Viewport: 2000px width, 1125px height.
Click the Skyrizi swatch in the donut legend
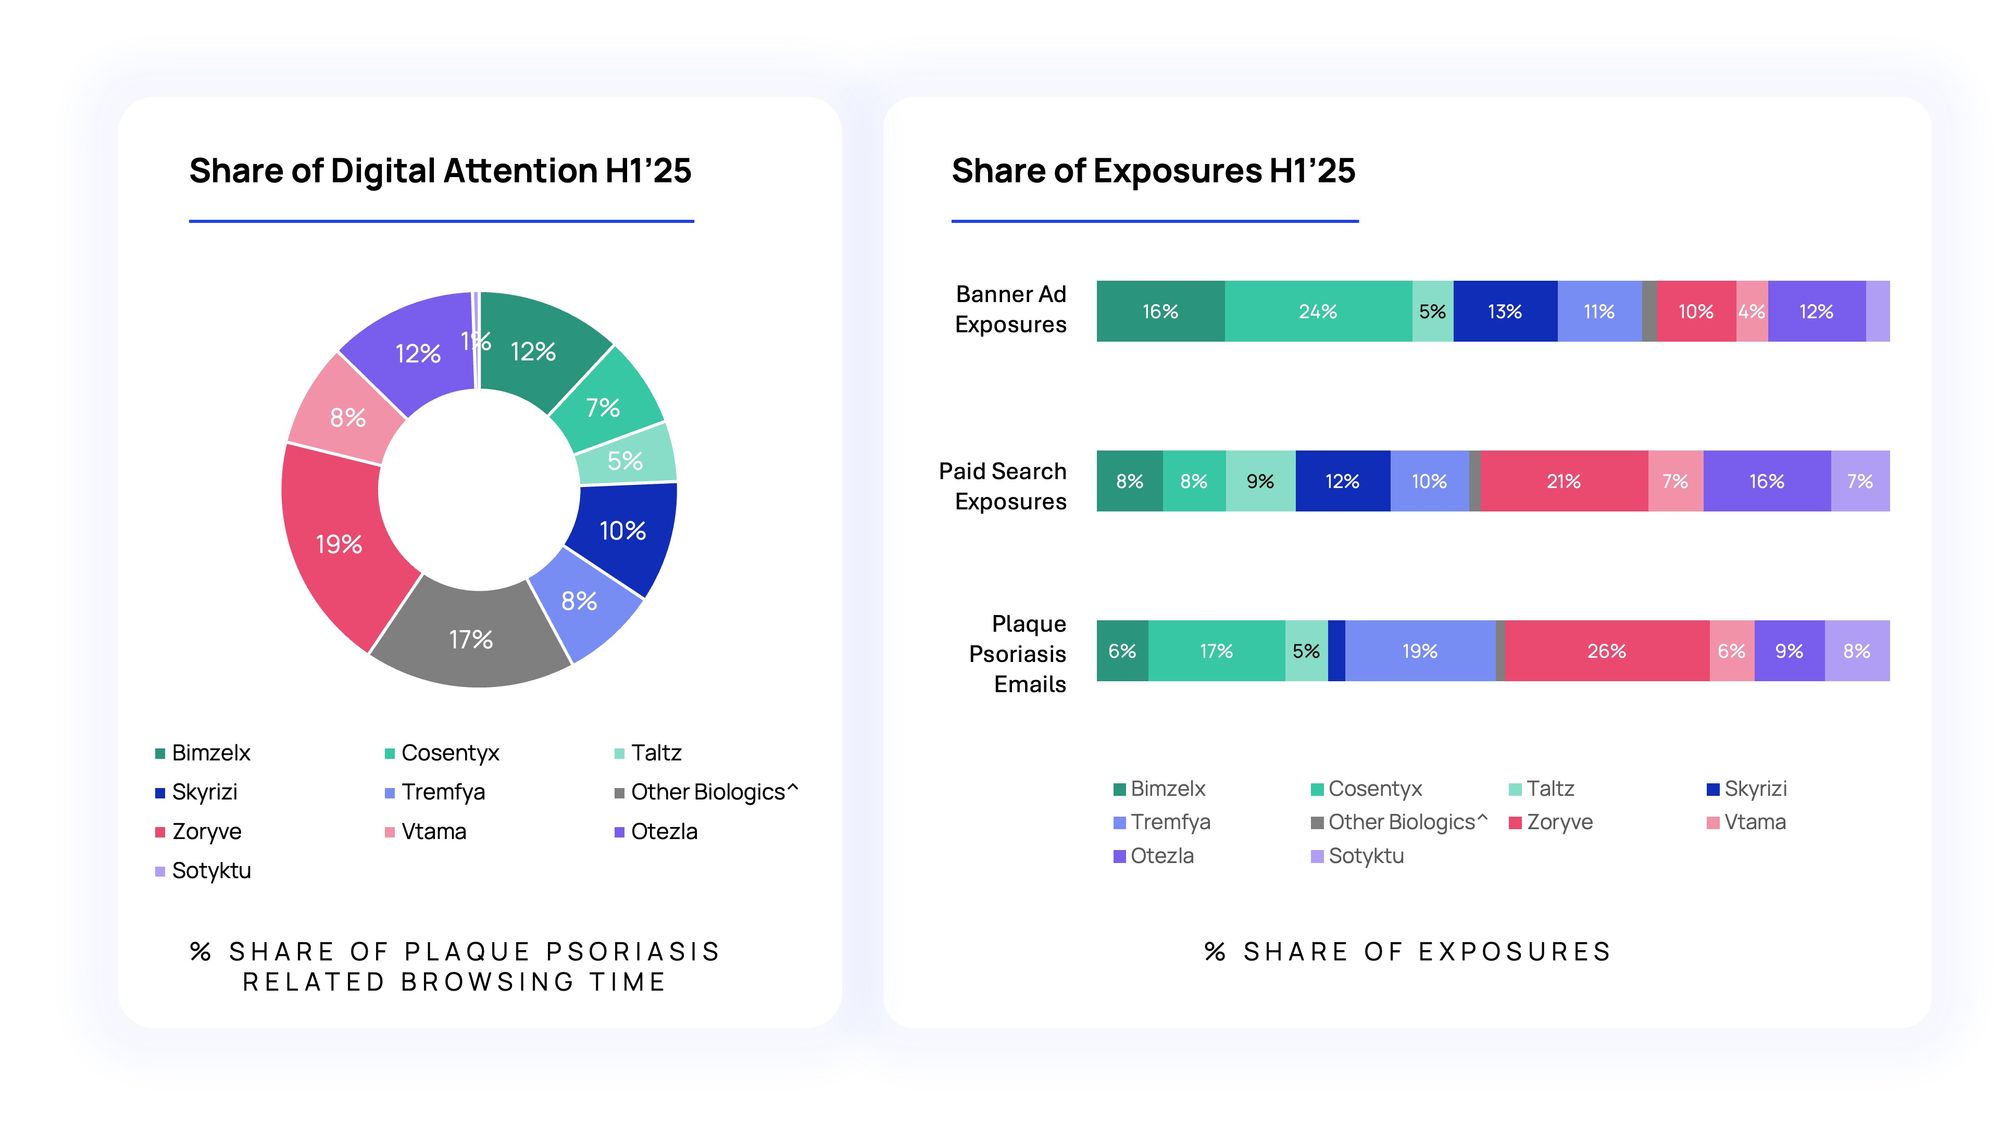tap(160, 793)
